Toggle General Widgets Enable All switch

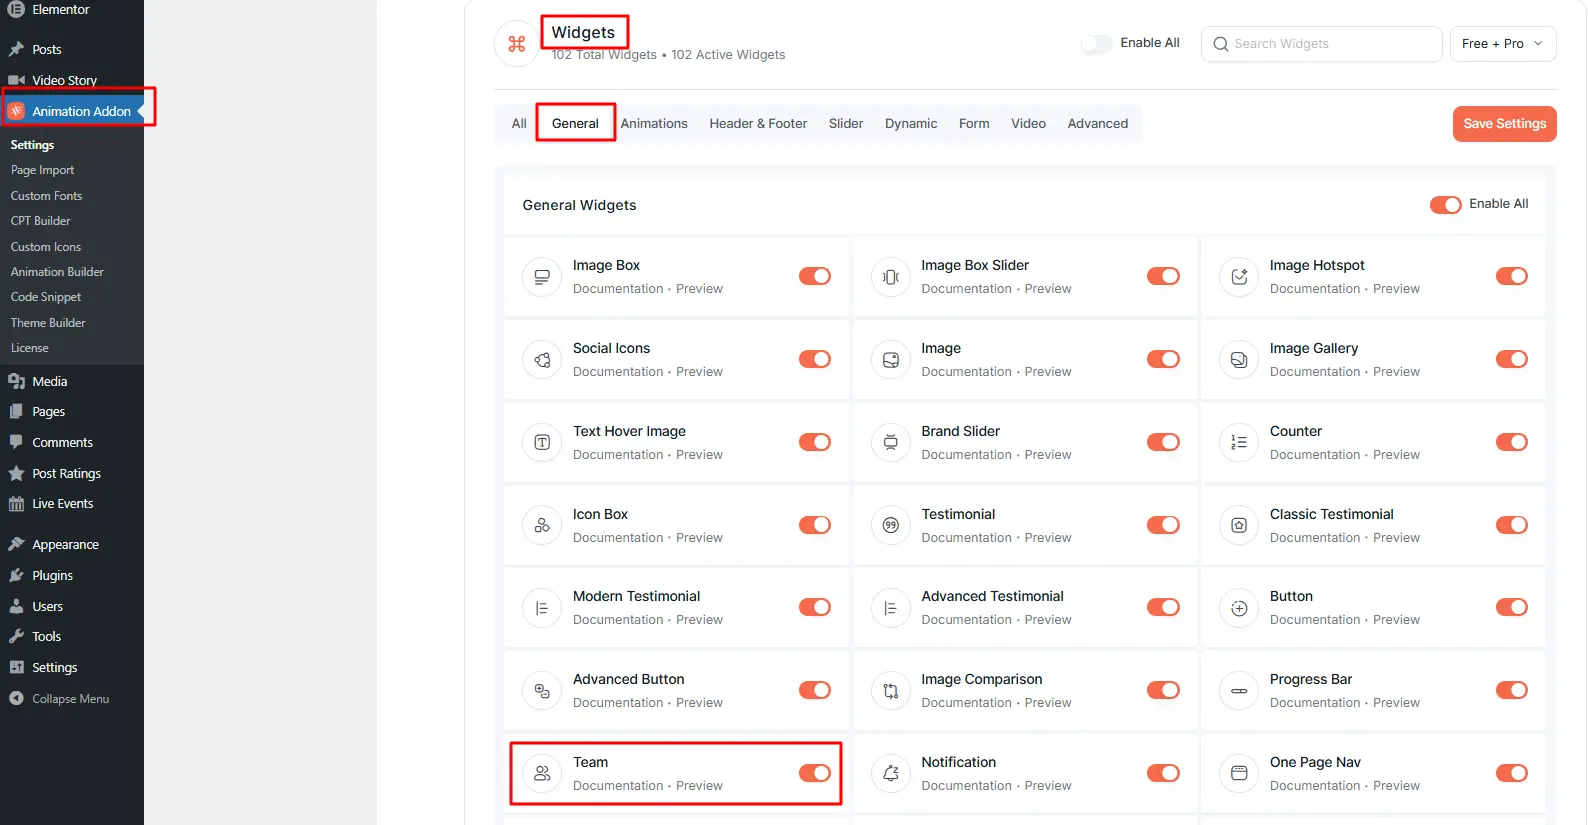1445,205
